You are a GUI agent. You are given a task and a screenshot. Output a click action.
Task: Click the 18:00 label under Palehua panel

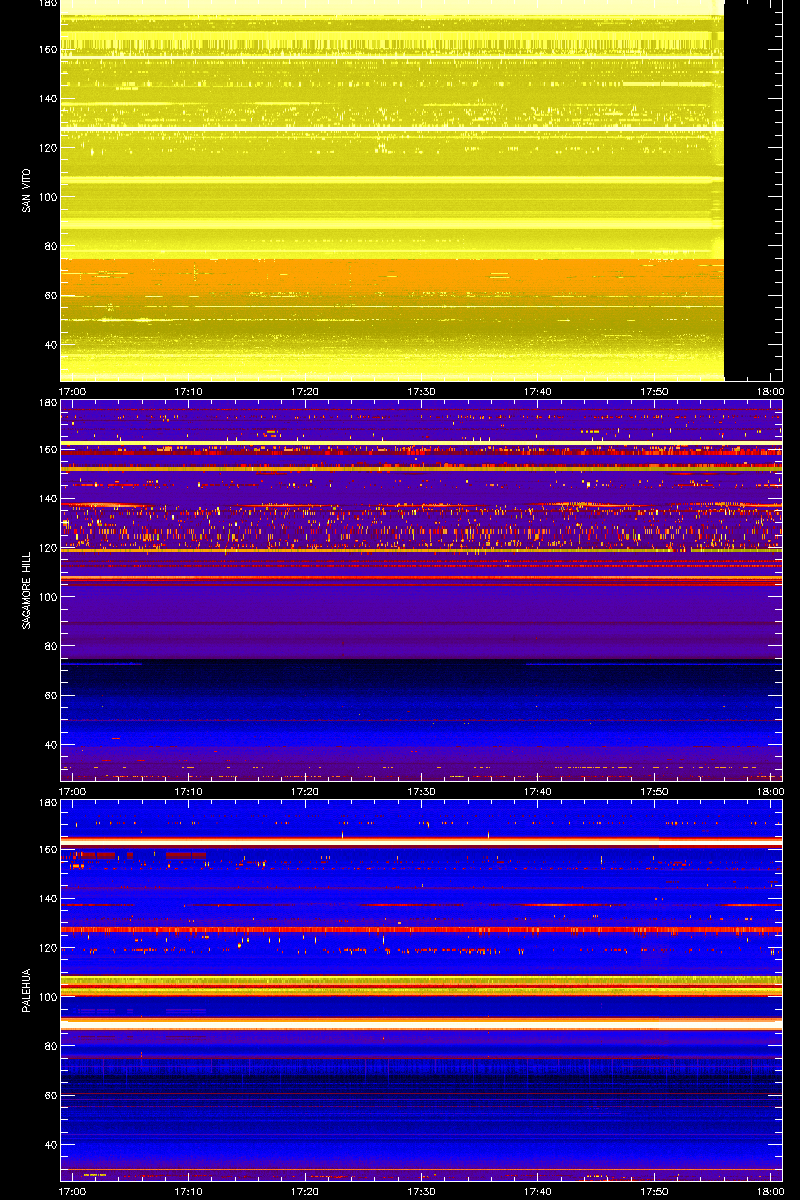coord(769,1191)
